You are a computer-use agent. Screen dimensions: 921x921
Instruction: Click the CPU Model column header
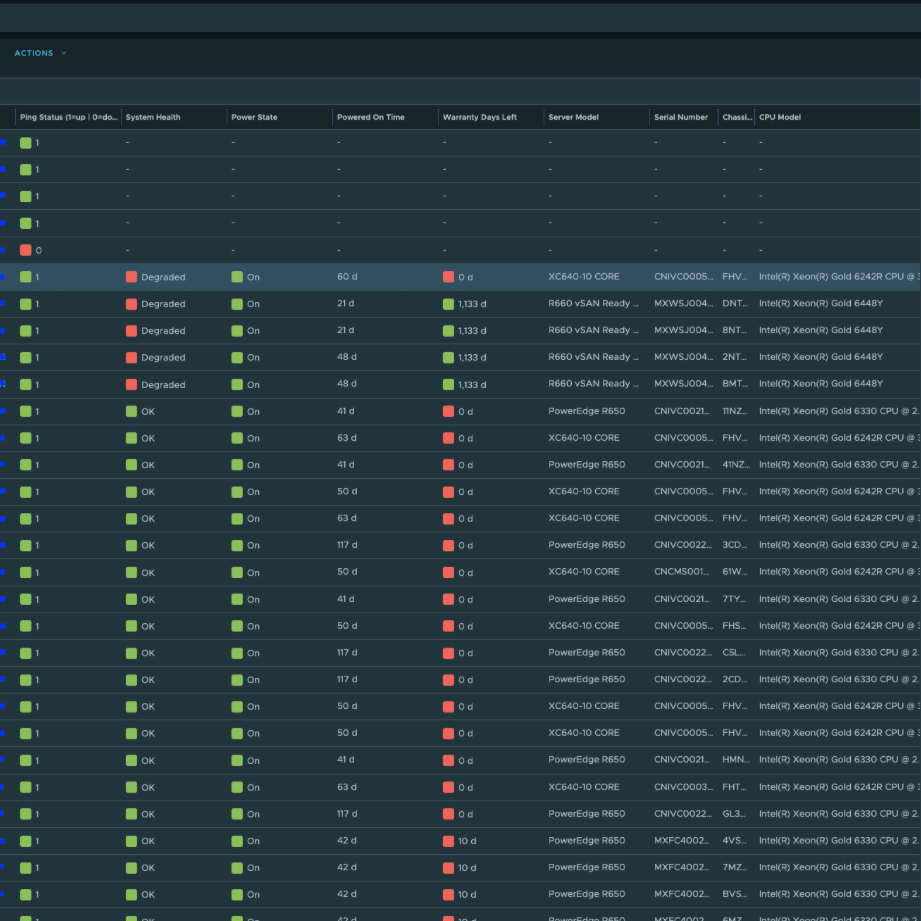tap(780, 117)
